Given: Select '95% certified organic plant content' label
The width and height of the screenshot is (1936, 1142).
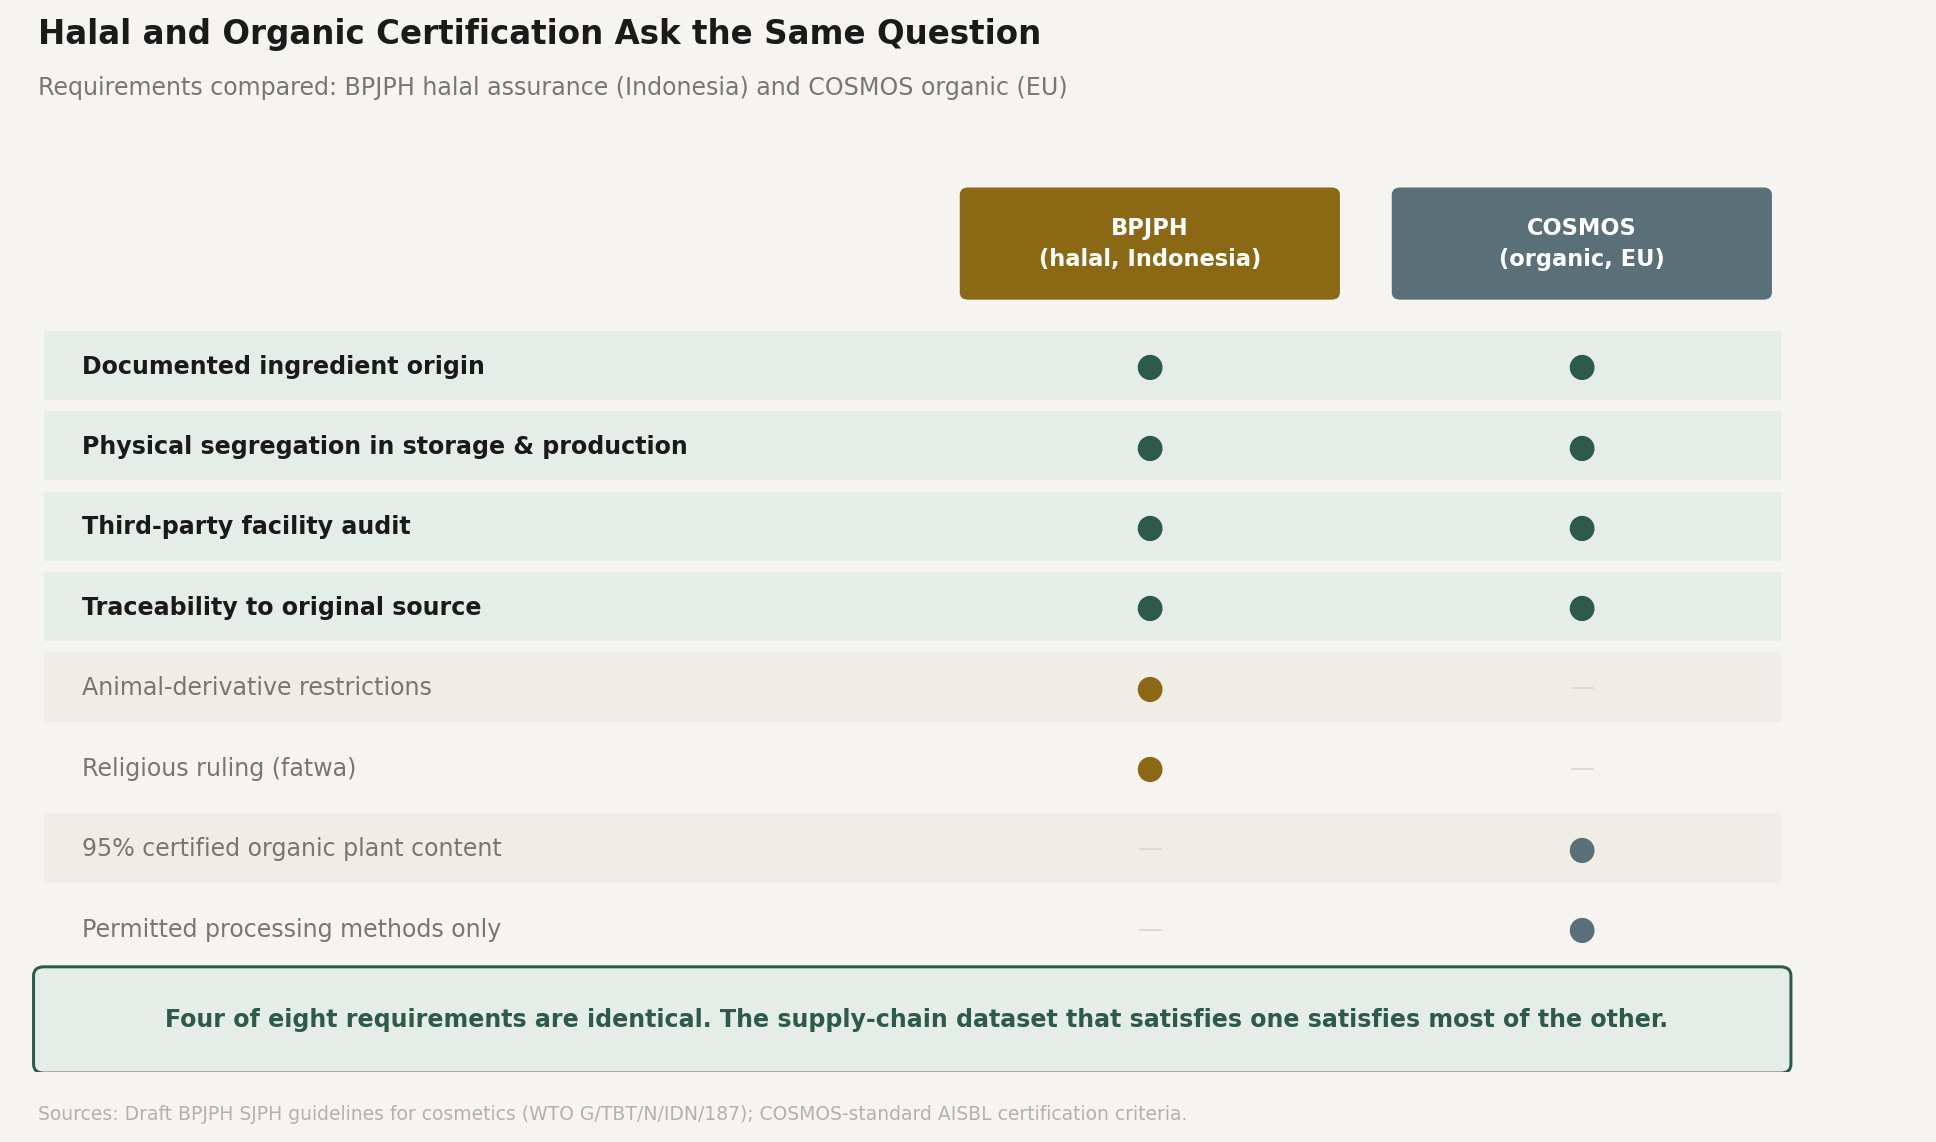Looking at the screenshot, I should pyautogui.click(x=292, y=848).
